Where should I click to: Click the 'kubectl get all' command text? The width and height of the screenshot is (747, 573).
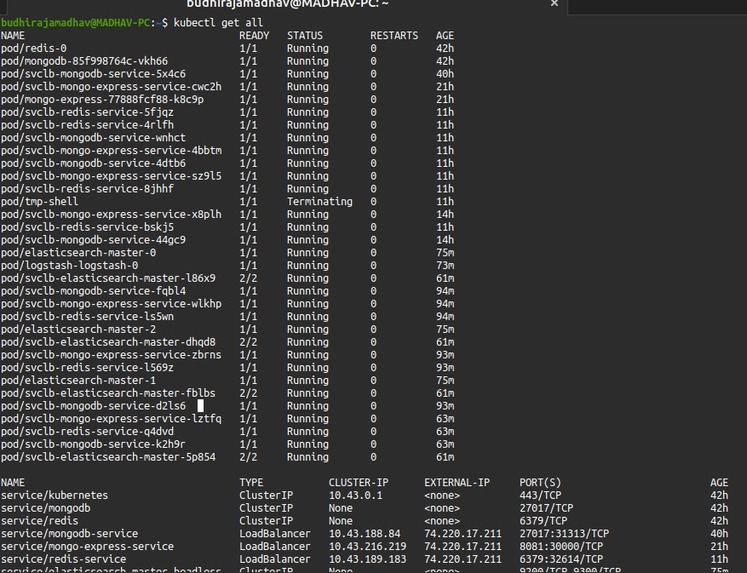coord(218,23)
